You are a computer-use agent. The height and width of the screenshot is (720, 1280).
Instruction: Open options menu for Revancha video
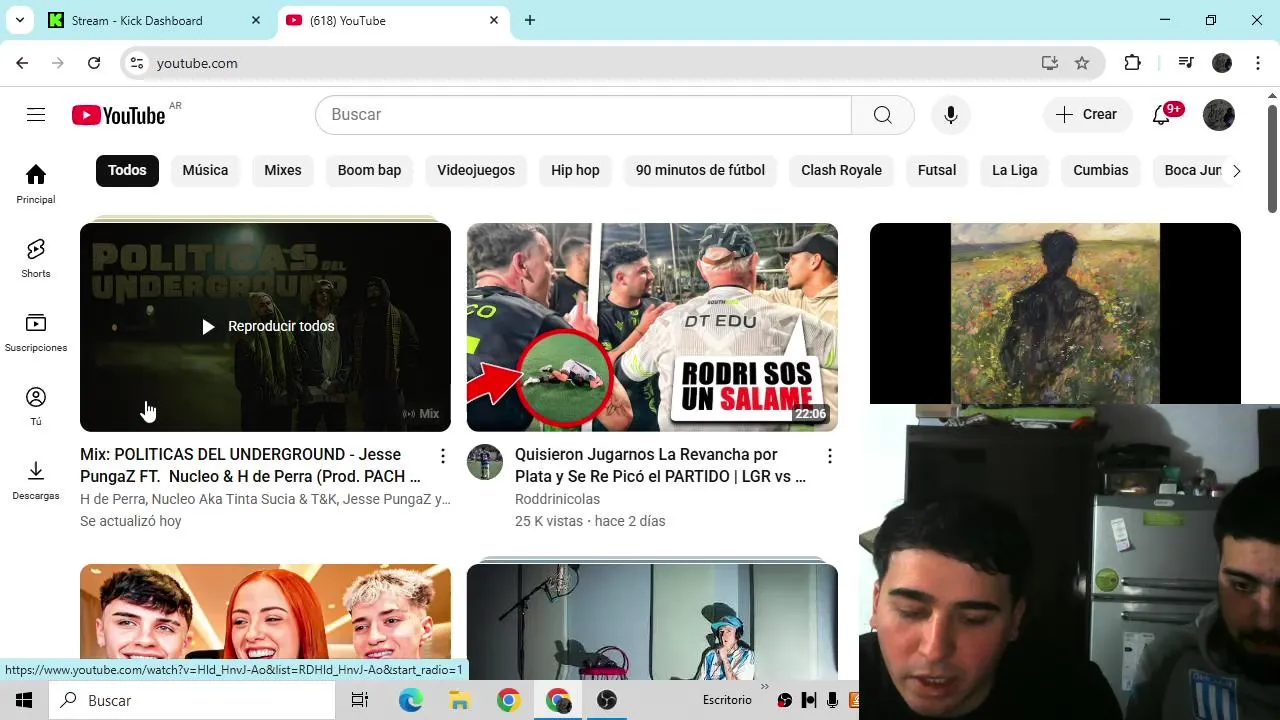[x=829, y=456]
